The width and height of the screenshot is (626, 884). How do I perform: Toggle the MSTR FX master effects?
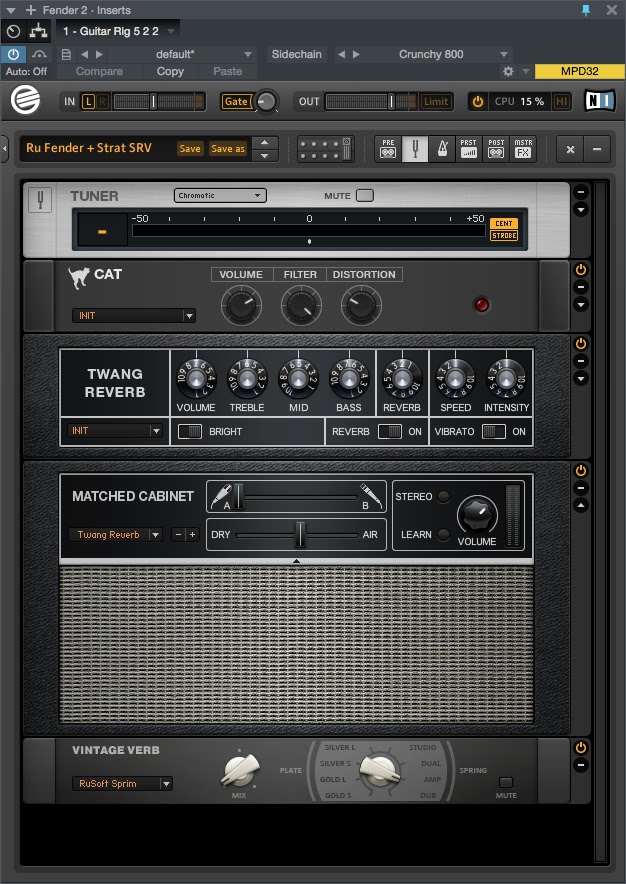523,149
